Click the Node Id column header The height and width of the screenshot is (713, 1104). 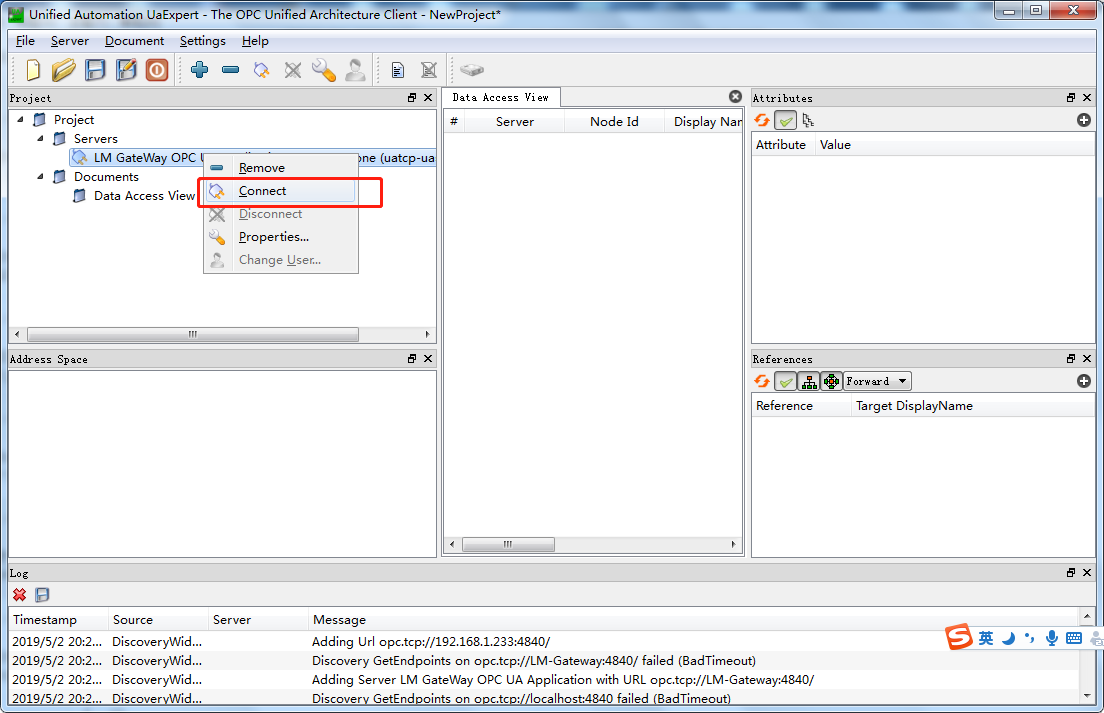tap(614, 122)
